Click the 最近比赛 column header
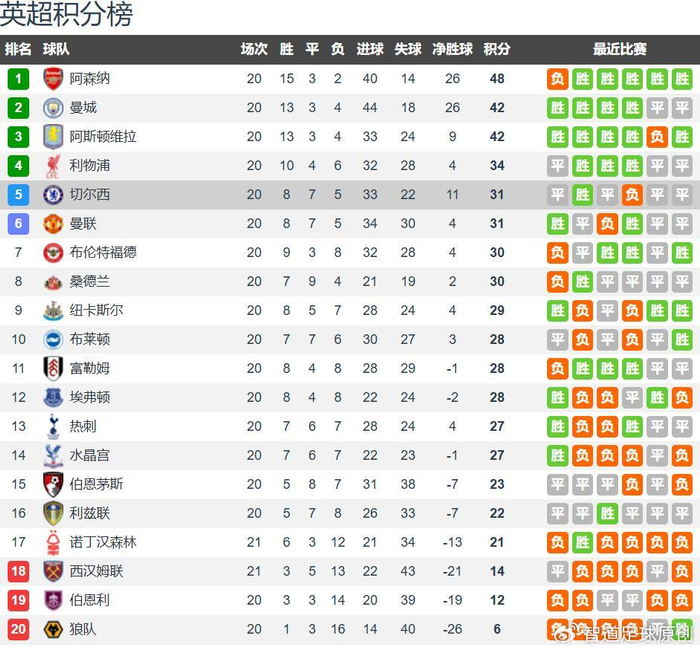The width and height of the screenshot is (700, 650). [x=619, y=49]
